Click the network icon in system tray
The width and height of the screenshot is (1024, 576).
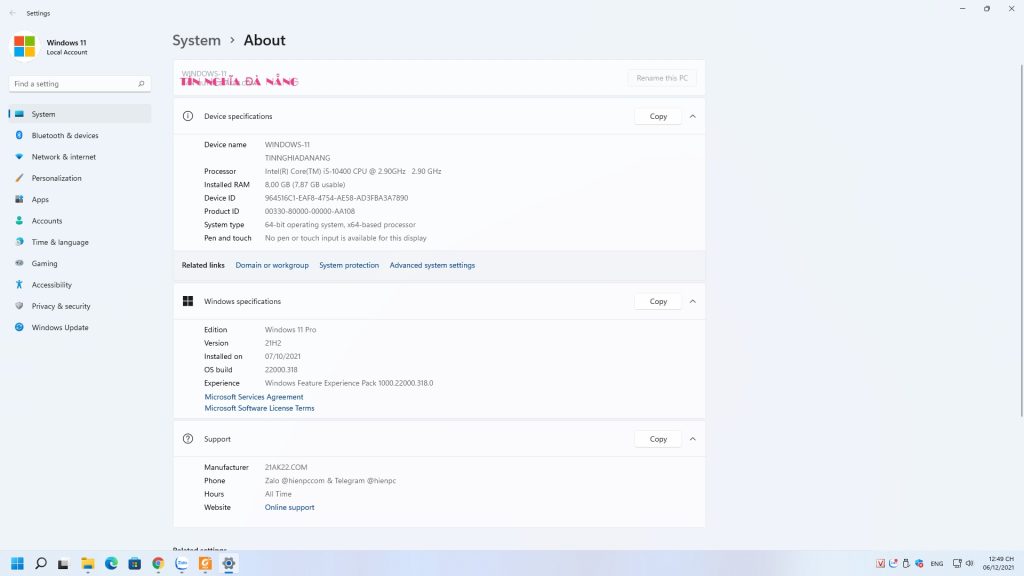(957, 564)
